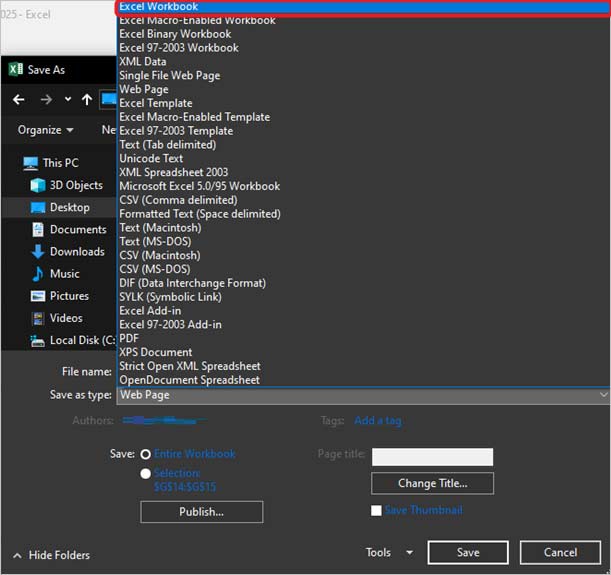
Task: Enable the Save Thumbnail checkbox
Action: 376,511
